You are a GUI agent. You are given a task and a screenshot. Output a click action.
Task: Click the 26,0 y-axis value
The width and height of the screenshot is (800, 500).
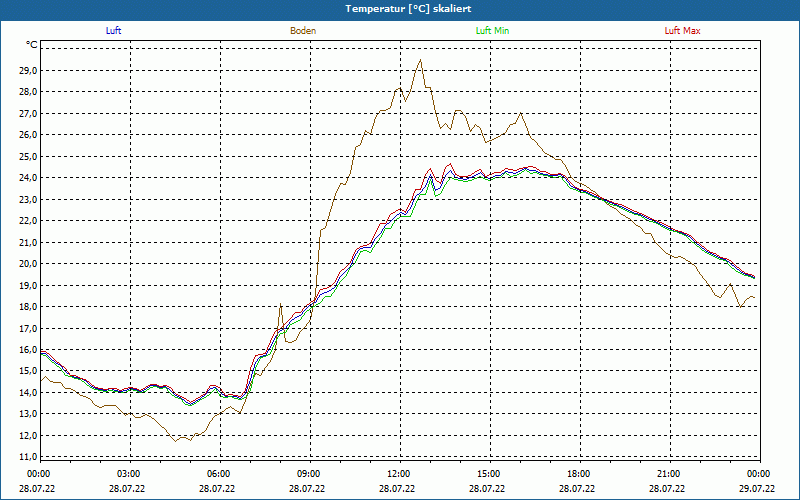(28, 135)
